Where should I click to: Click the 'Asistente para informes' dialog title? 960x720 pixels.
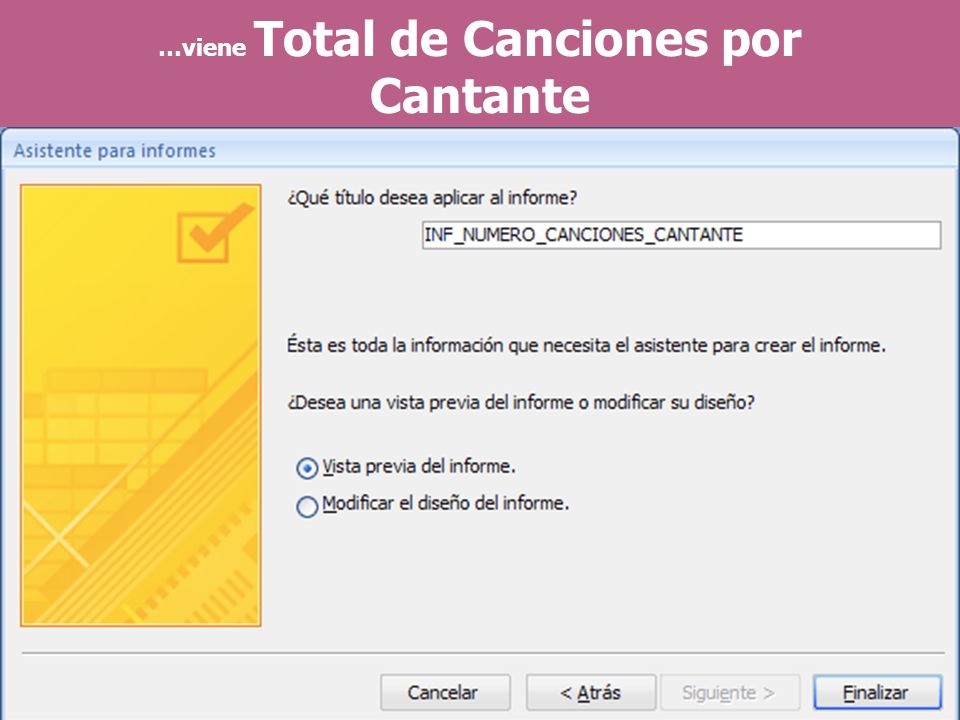pyautogui.click(x=114, y=151)
